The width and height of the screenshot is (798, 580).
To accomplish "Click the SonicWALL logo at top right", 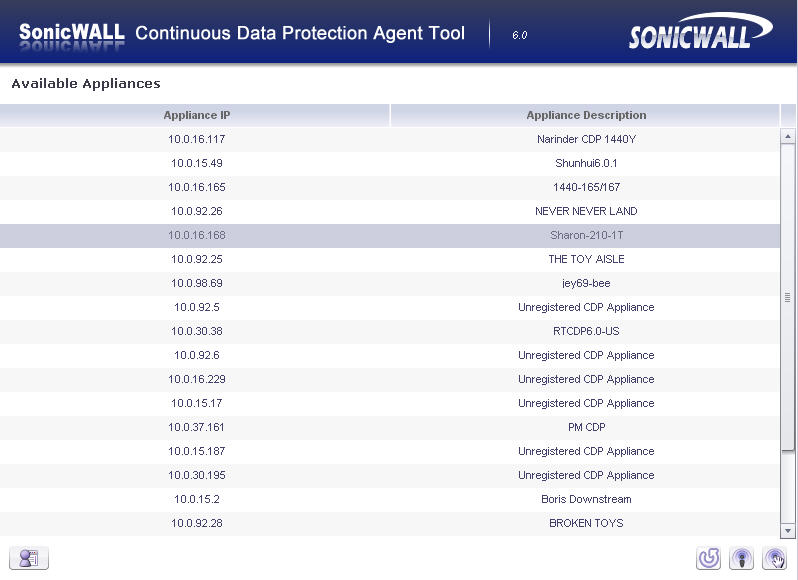I will pyautogui.click(x=701, y=32).
